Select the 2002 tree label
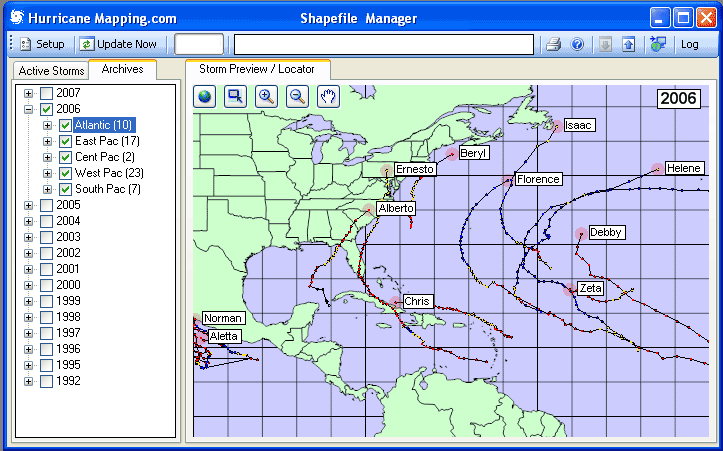Screen dimensions: 723x451 click(68, 253)
